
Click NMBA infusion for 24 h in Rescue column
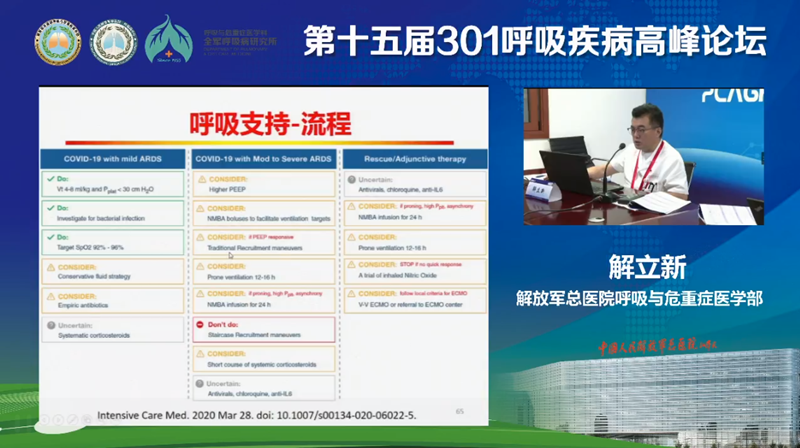tap(390, 217)
